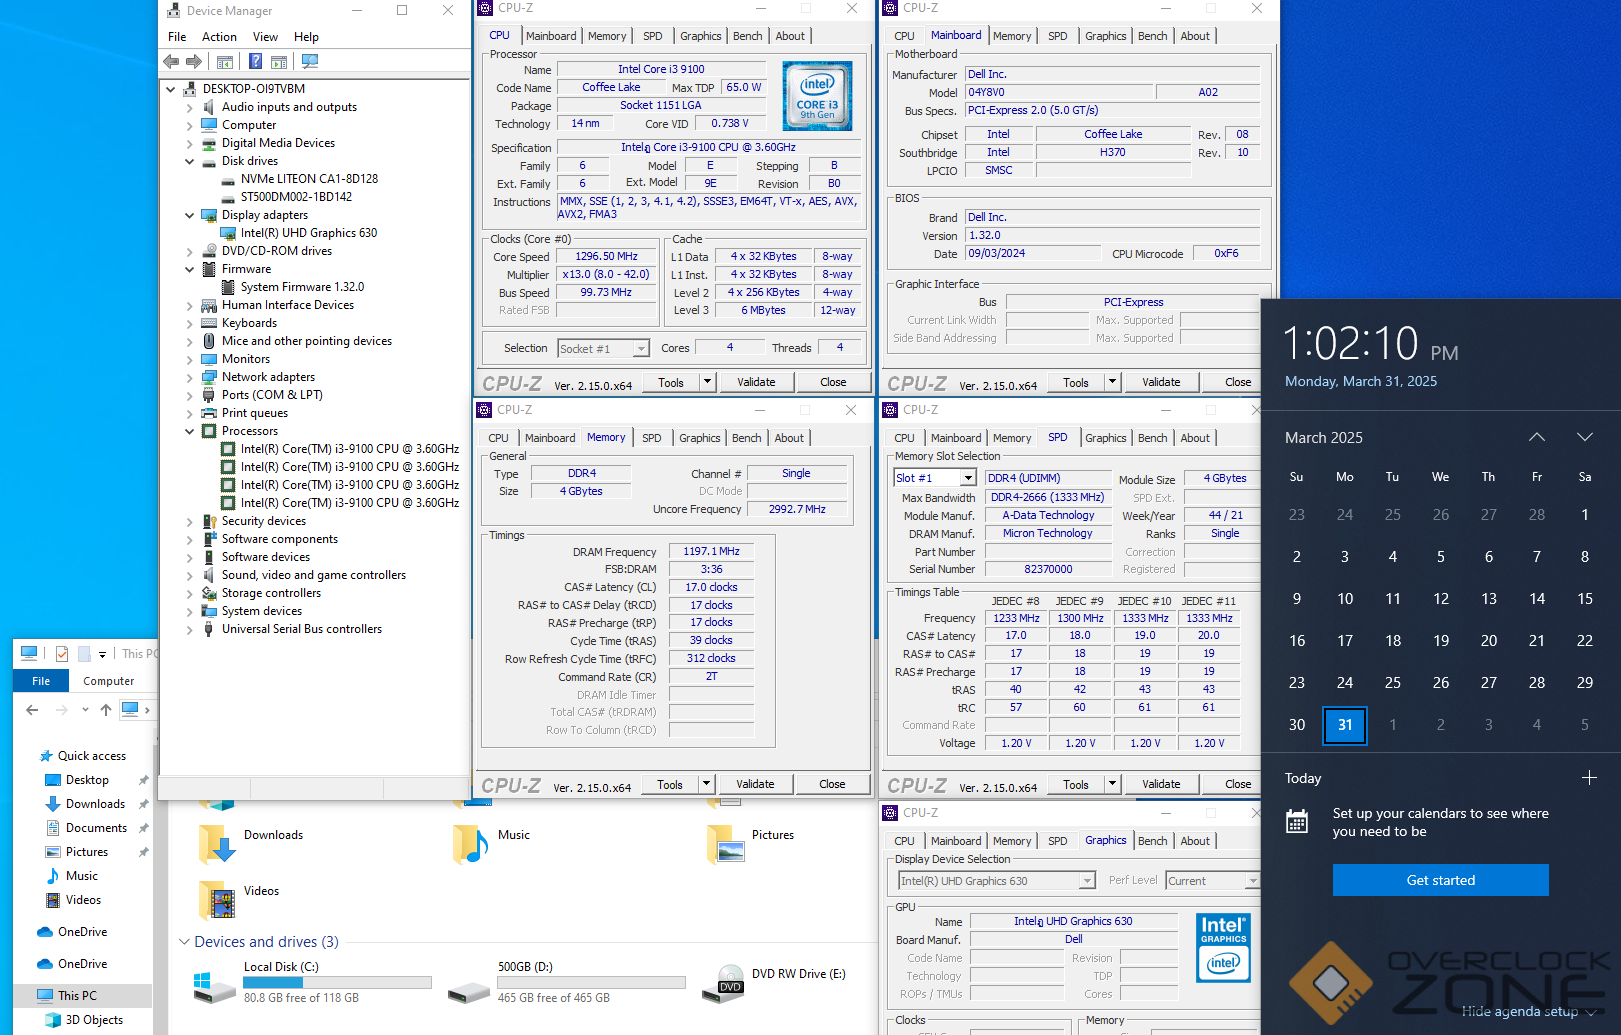The image size is (1621, 1035).
Task: Open the Slot #1 memory slot dropdown
Action: [967, 479]
